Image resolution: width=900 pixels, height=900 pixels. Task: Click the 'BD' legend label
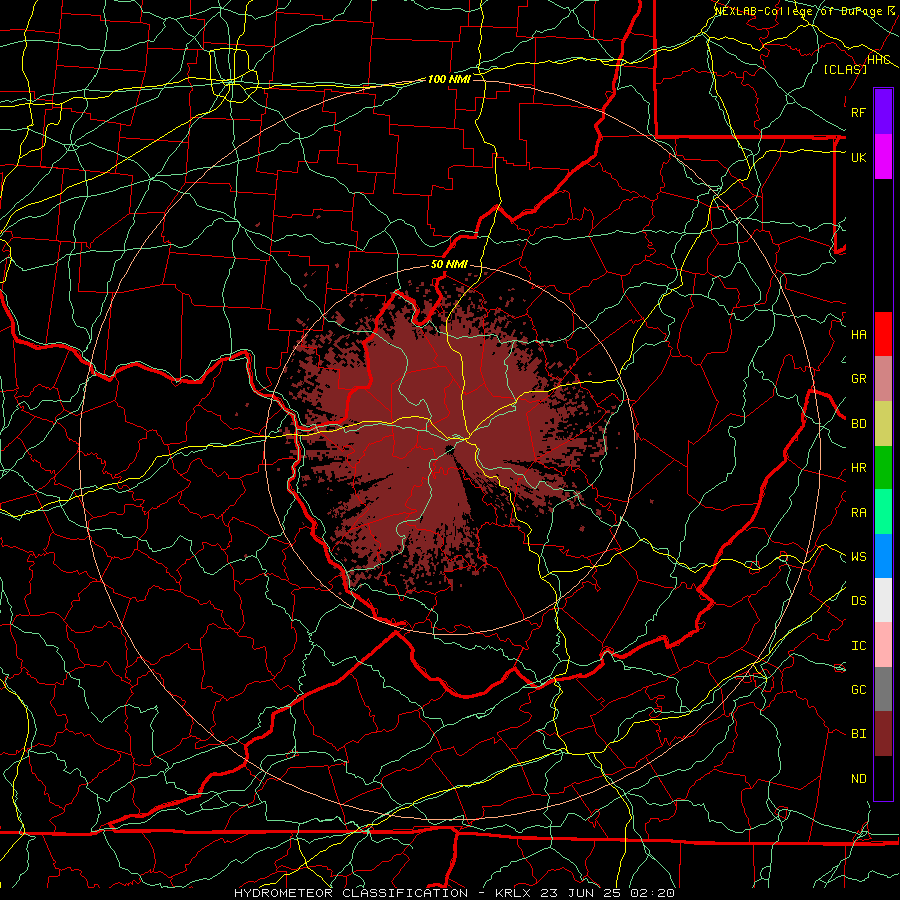click(x=858, y=424)
